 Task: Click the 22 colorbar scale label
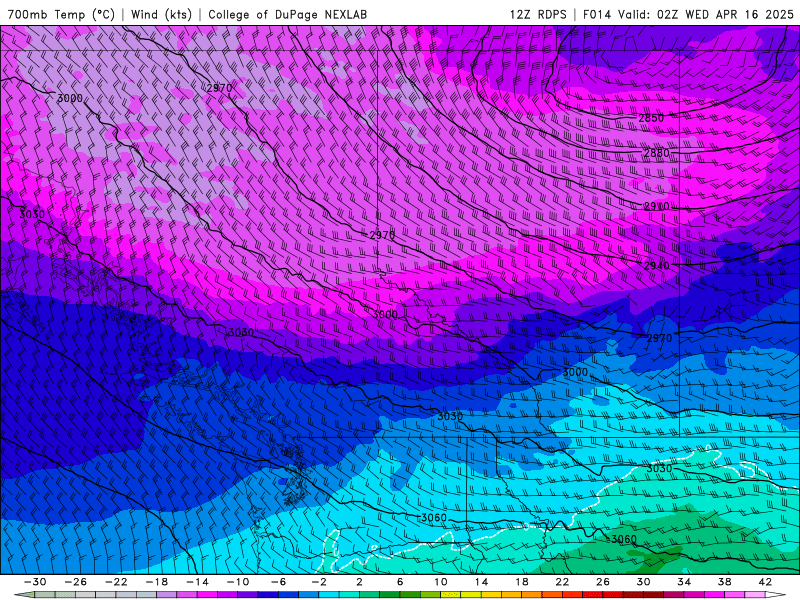(562, 582)
